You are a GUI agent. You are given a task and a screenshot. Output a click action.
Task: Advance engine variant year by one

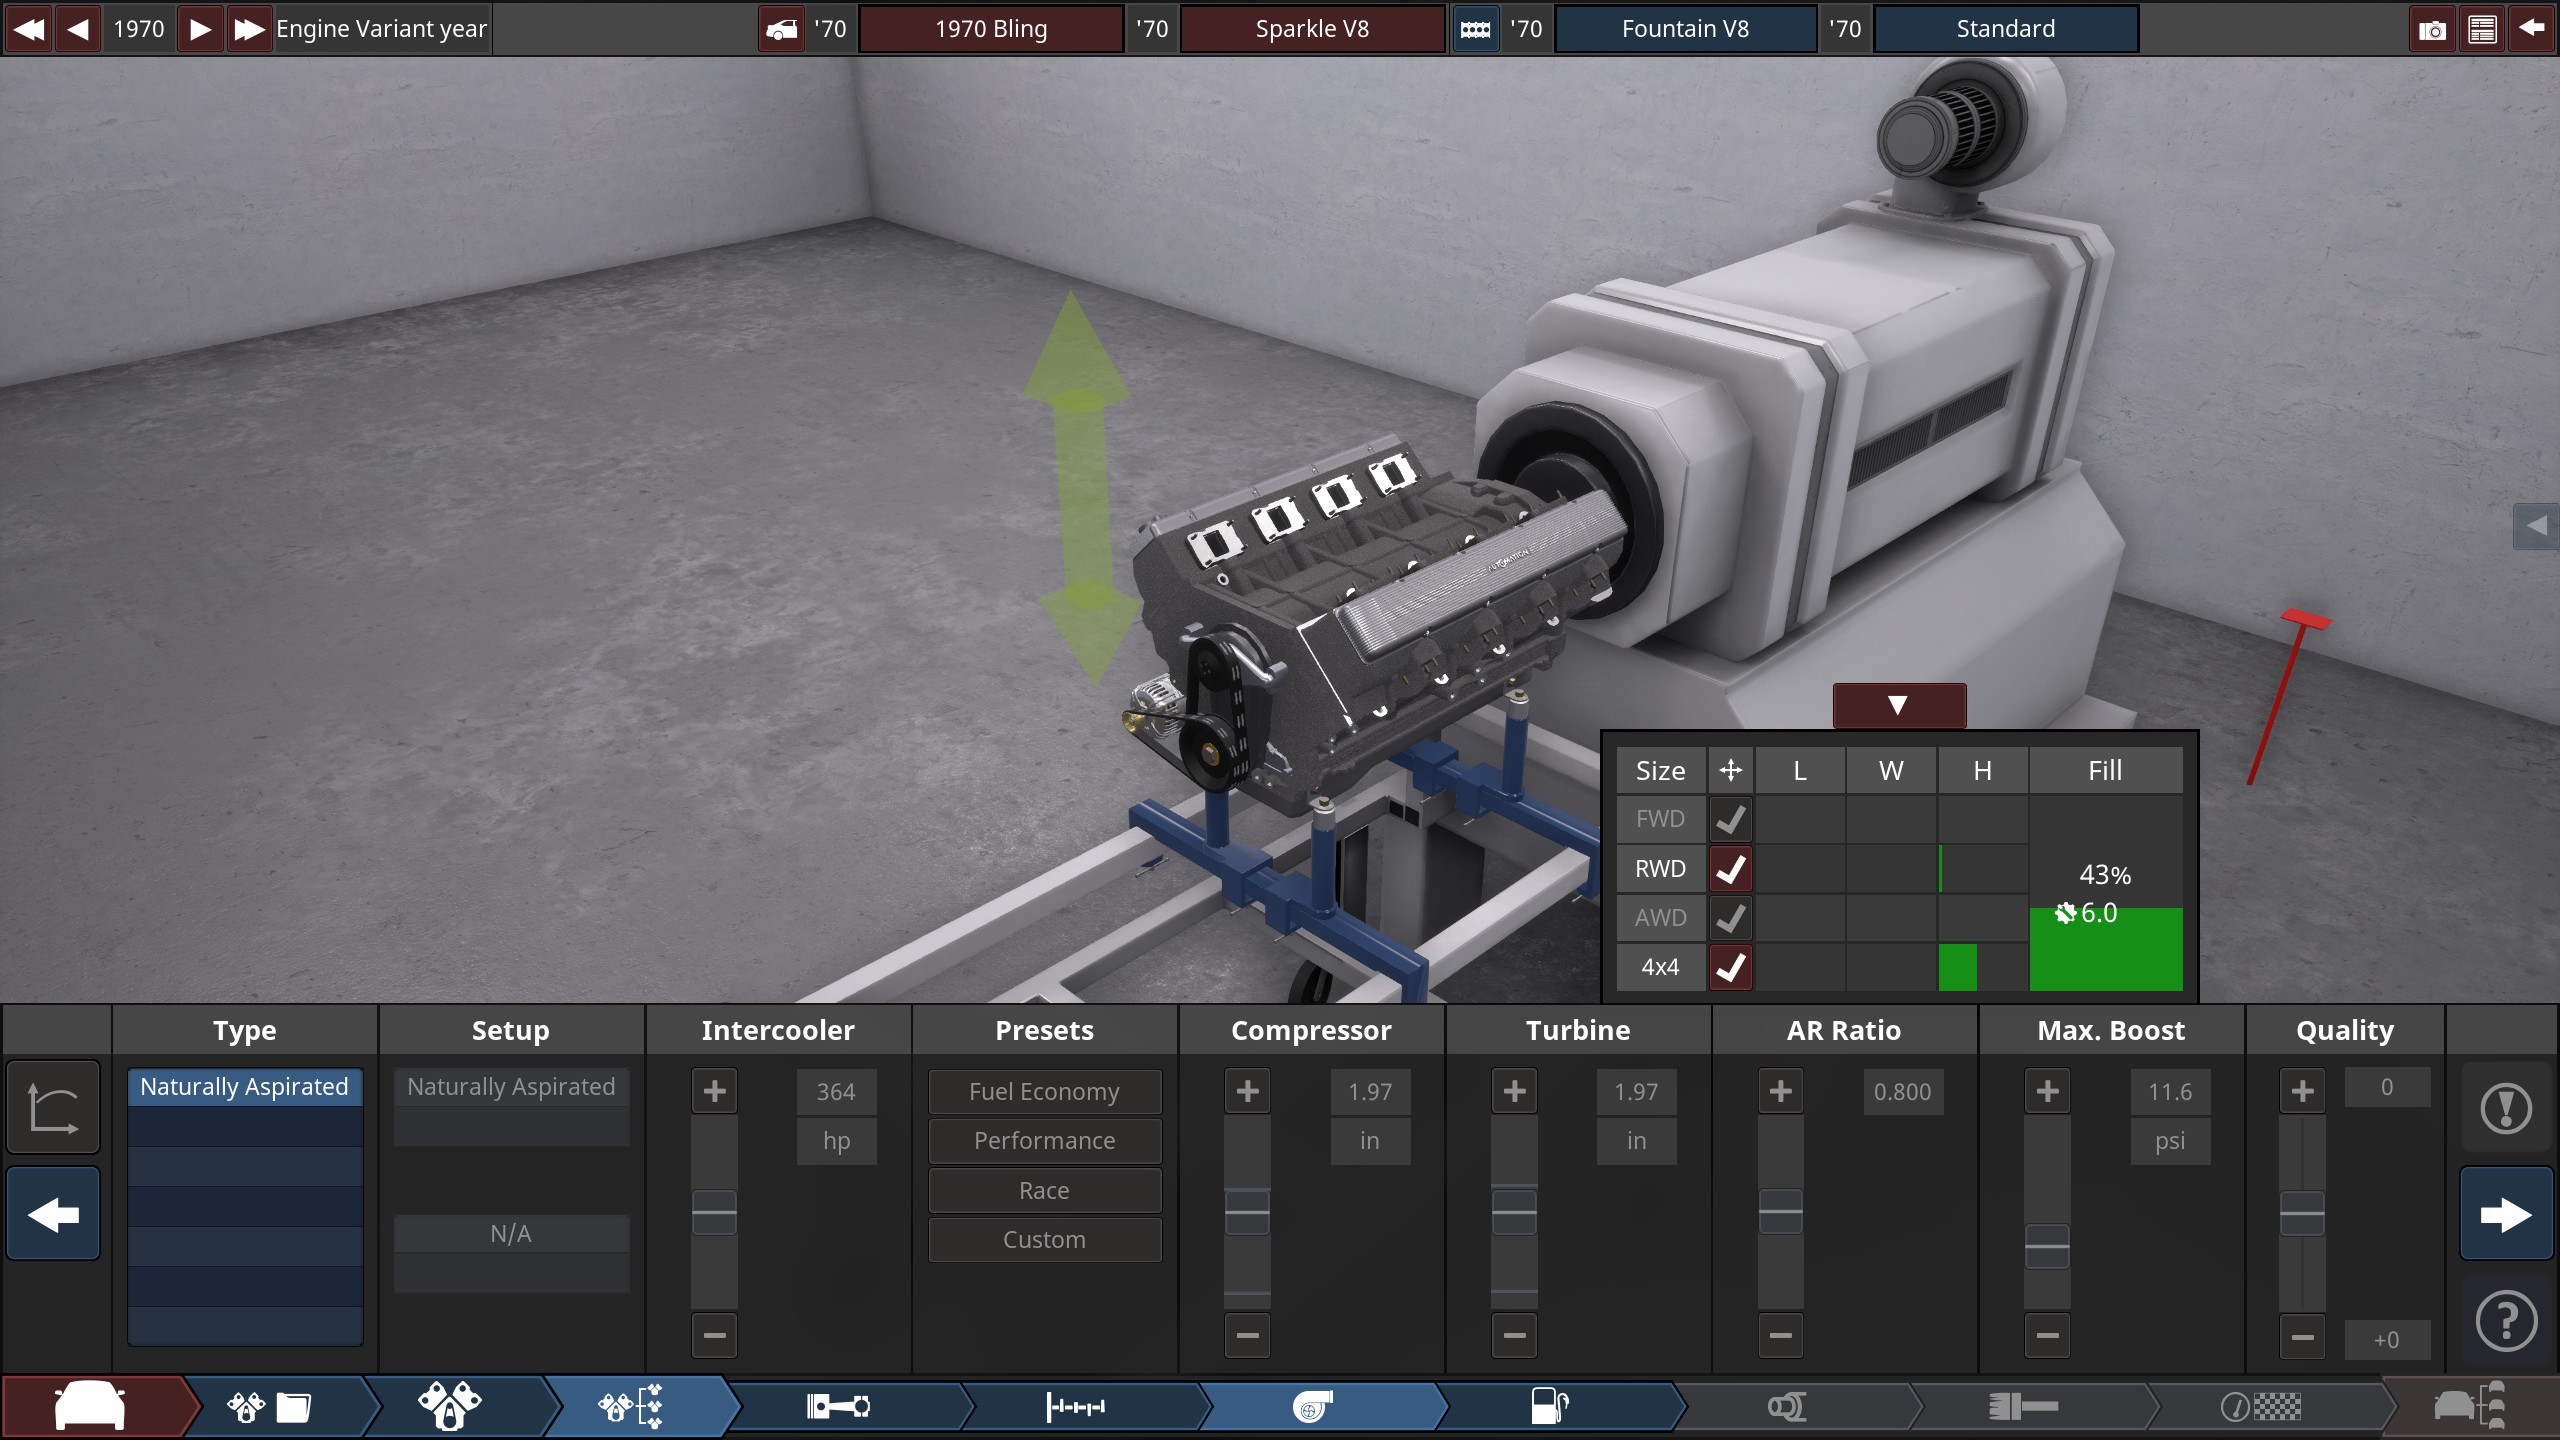click(x=199, y=29)
